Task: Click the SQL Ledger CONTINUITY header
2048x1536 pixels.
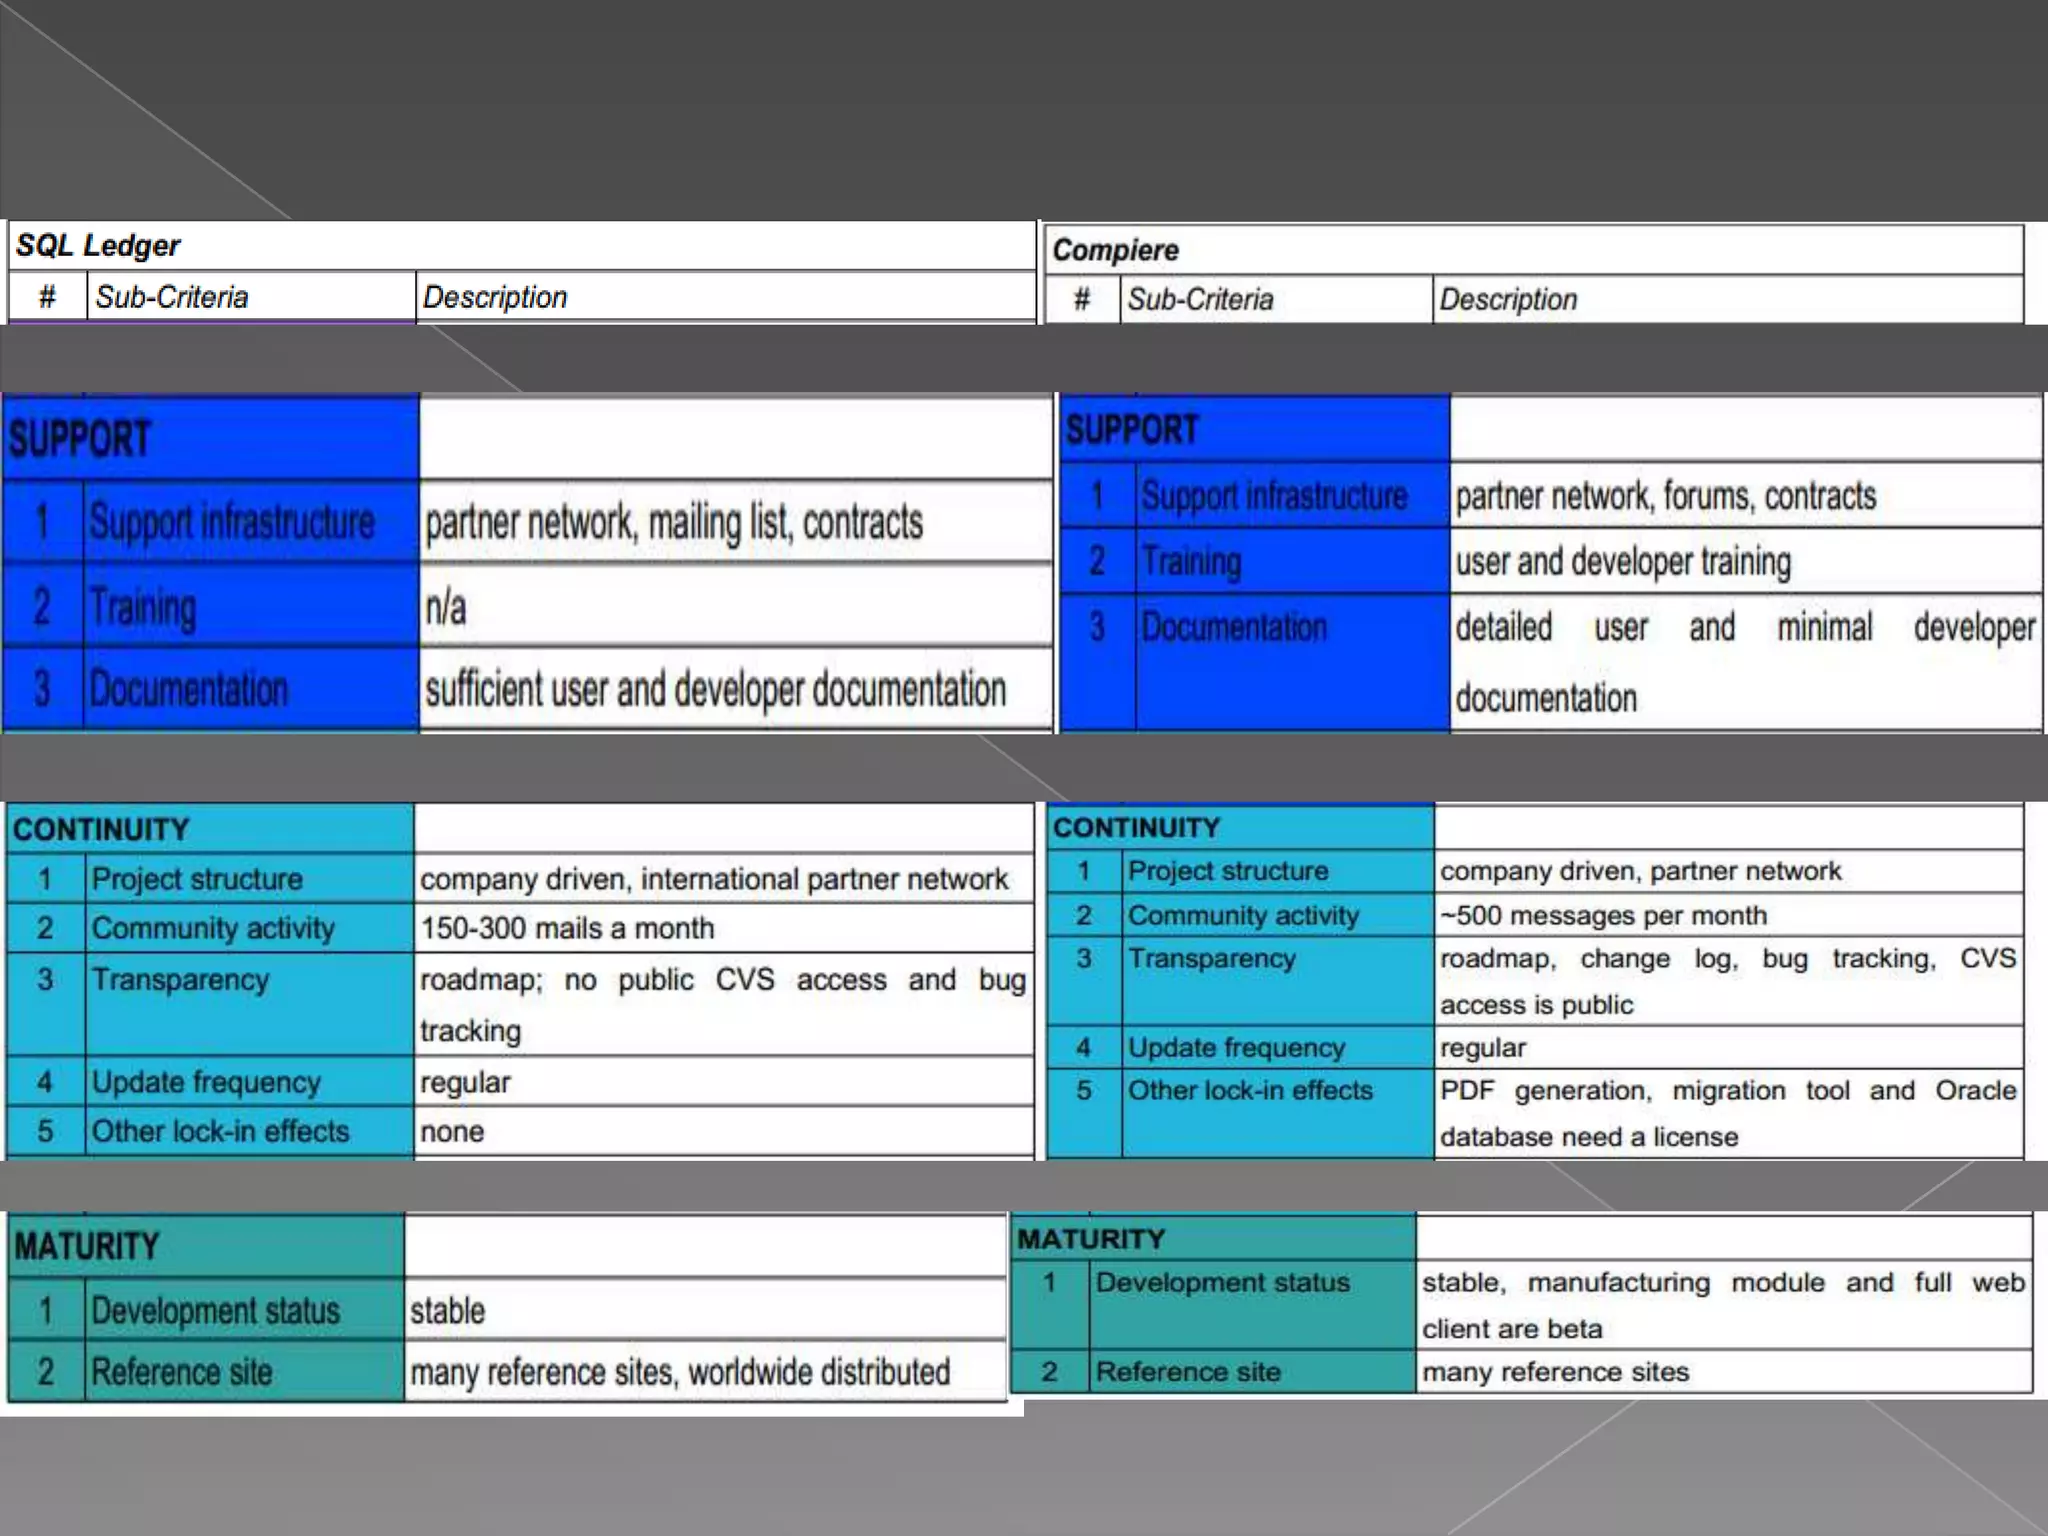Action: click(x=101, y=830)
